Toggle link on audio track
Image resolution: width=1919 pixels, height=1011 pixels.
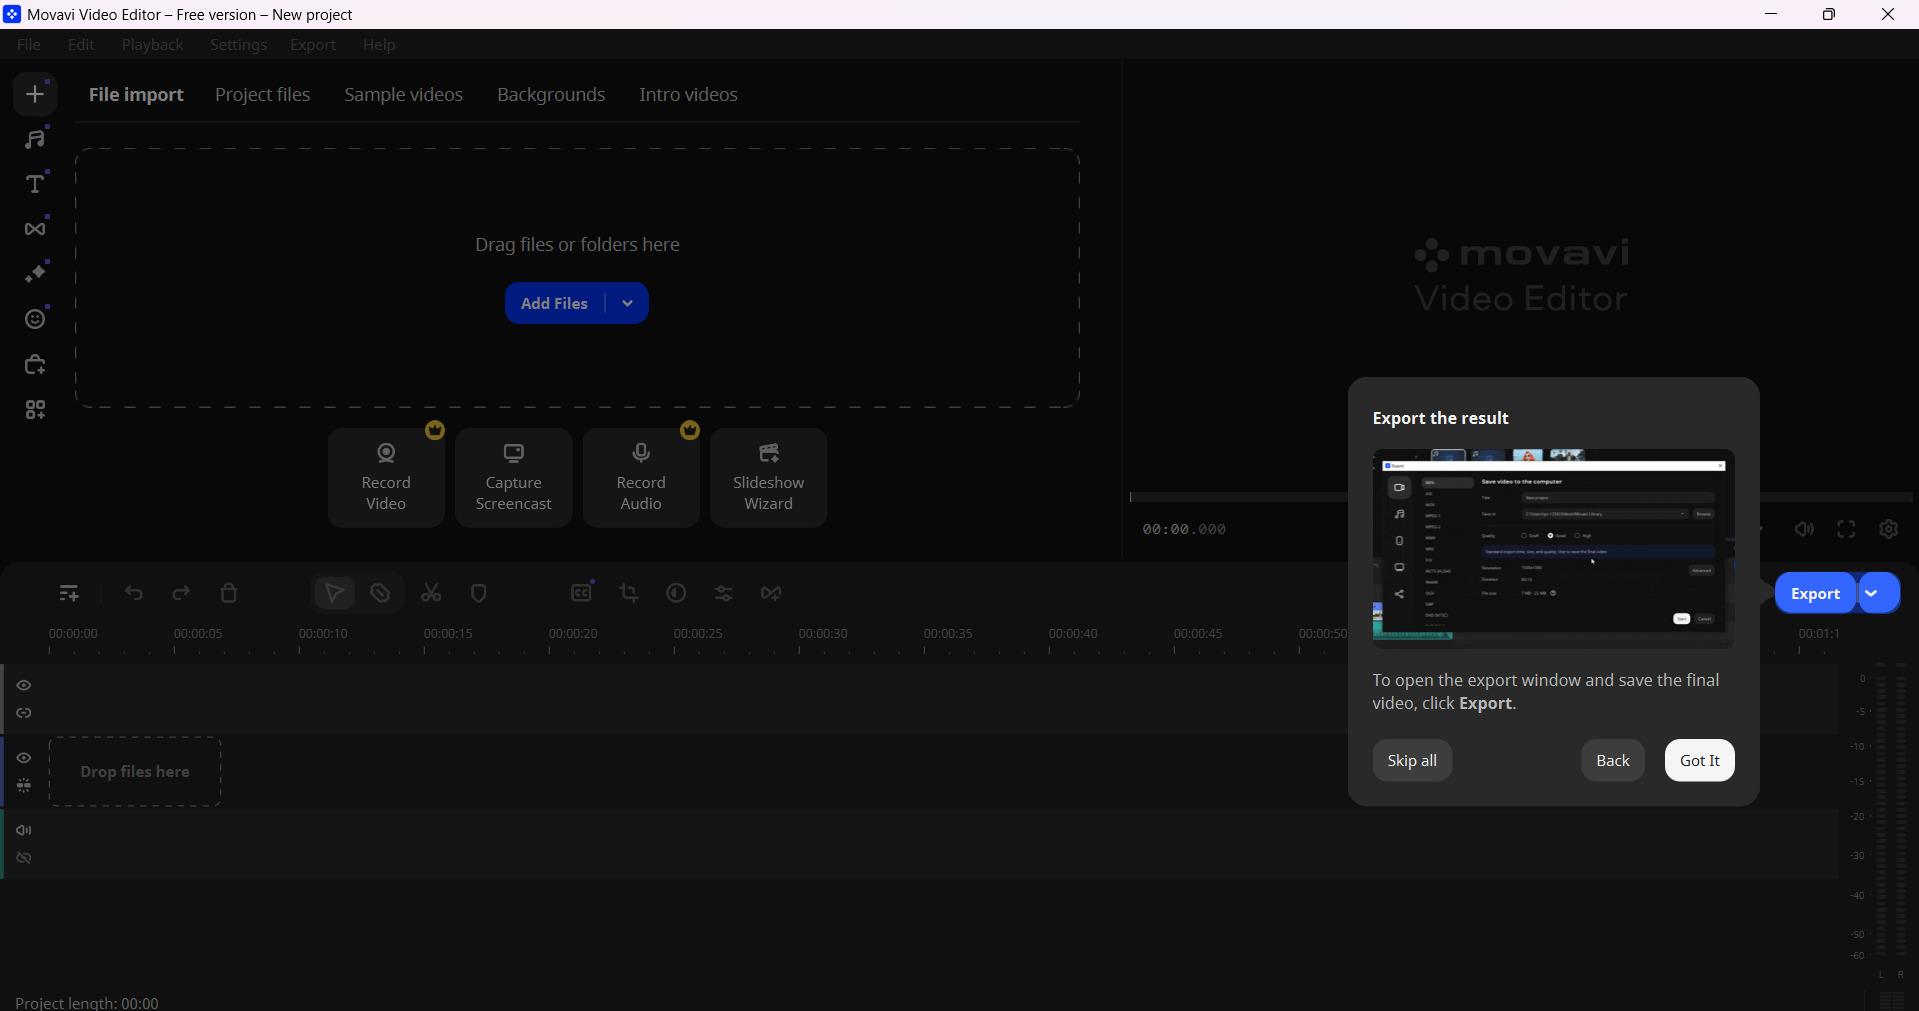(24, 859)
